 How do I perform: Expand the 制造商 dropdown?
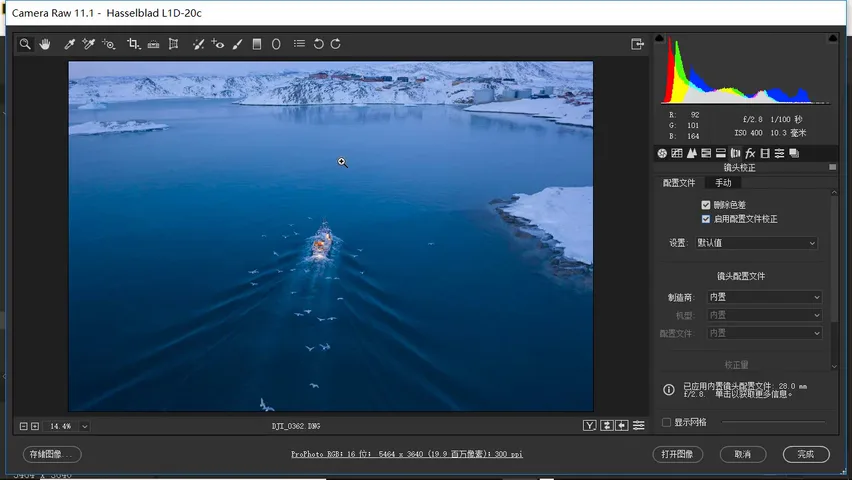click(x=764, y=297)
